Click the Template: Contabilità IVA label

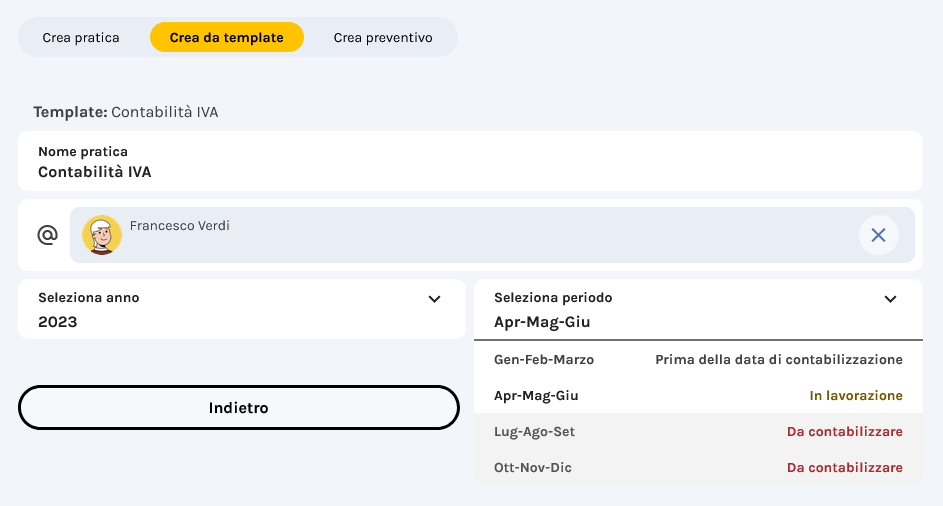pyautogui.click(x=126, y=112)
